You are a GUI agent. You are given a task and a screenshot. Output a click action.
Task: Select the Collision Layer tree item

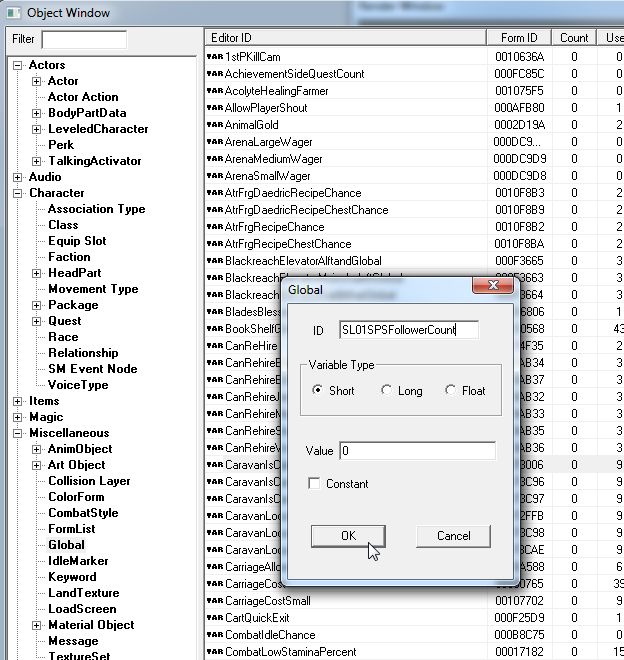pos(89,481)
